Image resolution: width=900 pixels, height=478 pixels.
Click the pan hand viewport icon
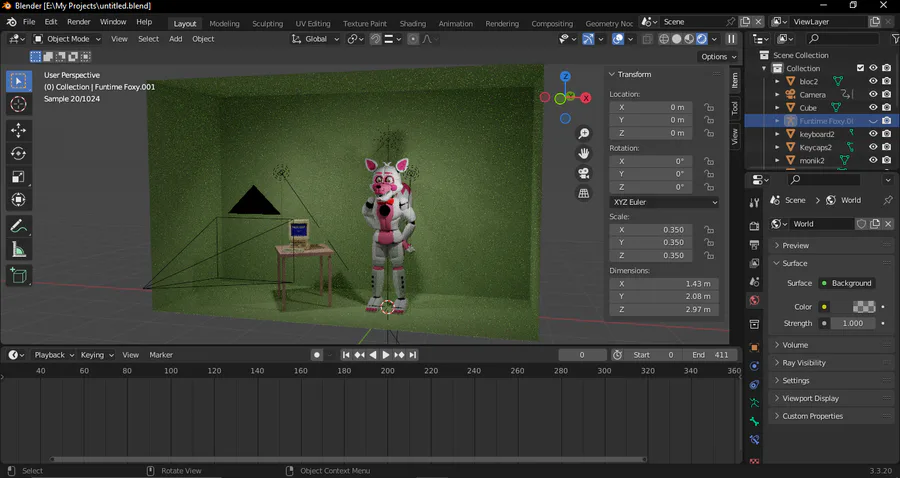[584, 153]
